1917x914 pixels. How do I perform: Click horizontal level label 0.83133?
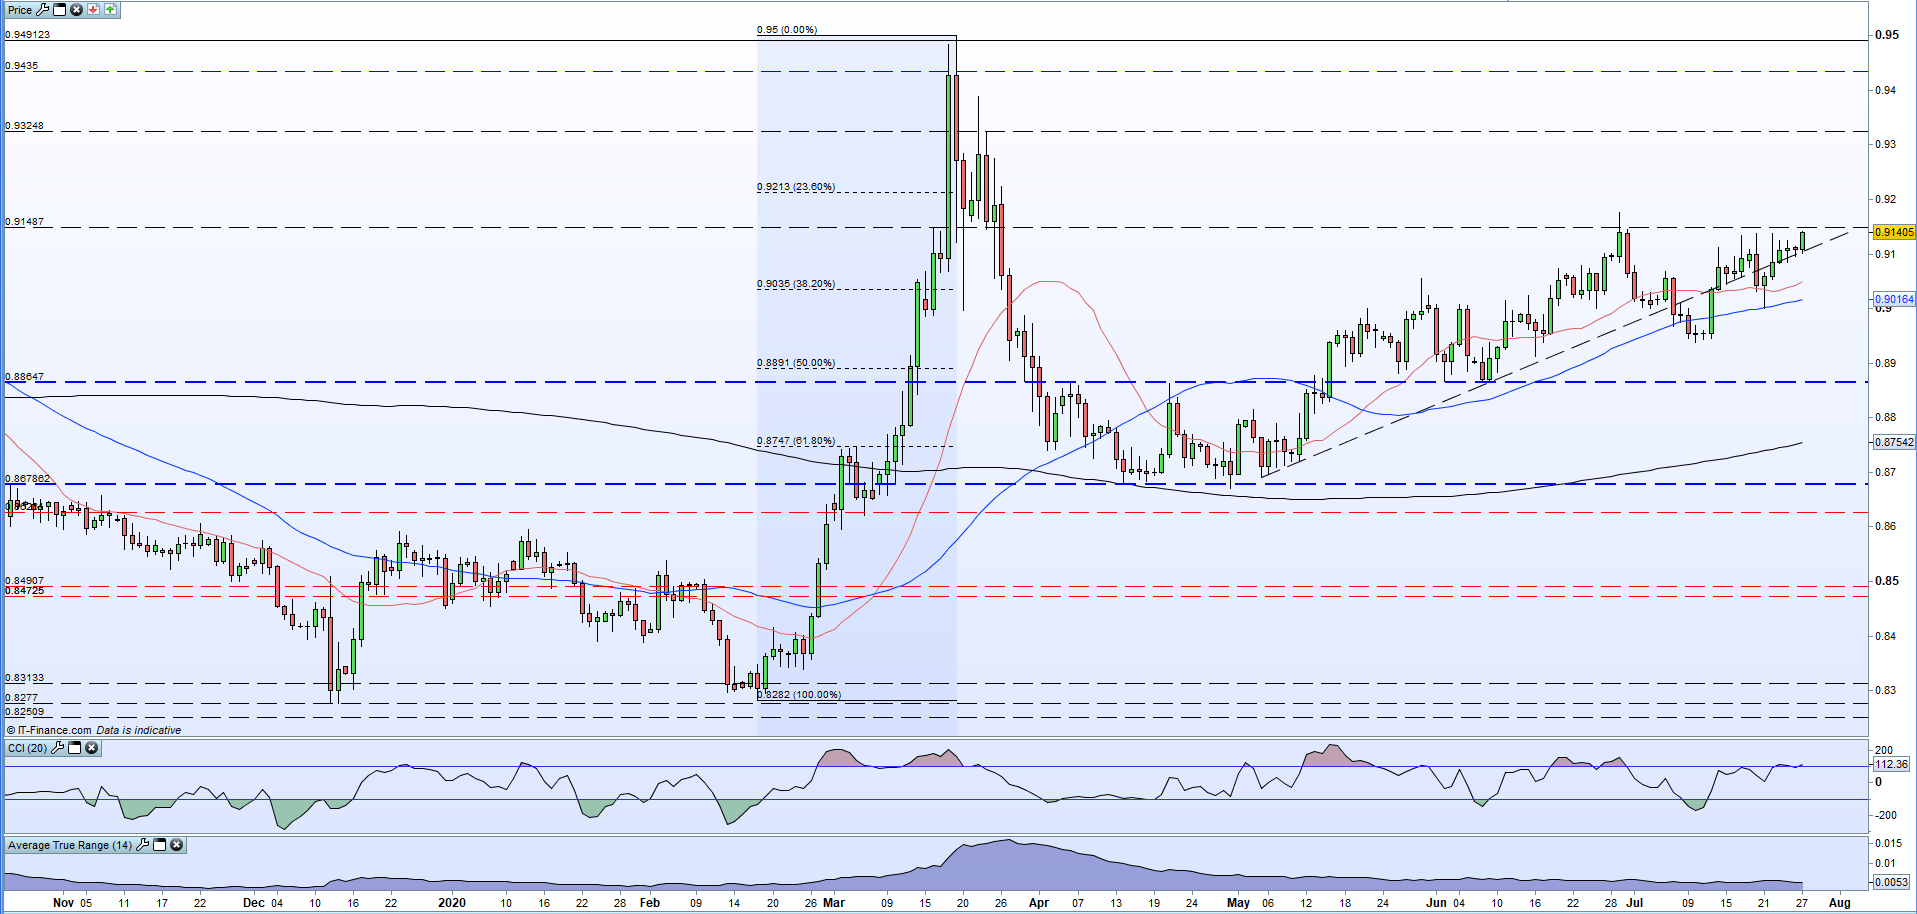25,678
